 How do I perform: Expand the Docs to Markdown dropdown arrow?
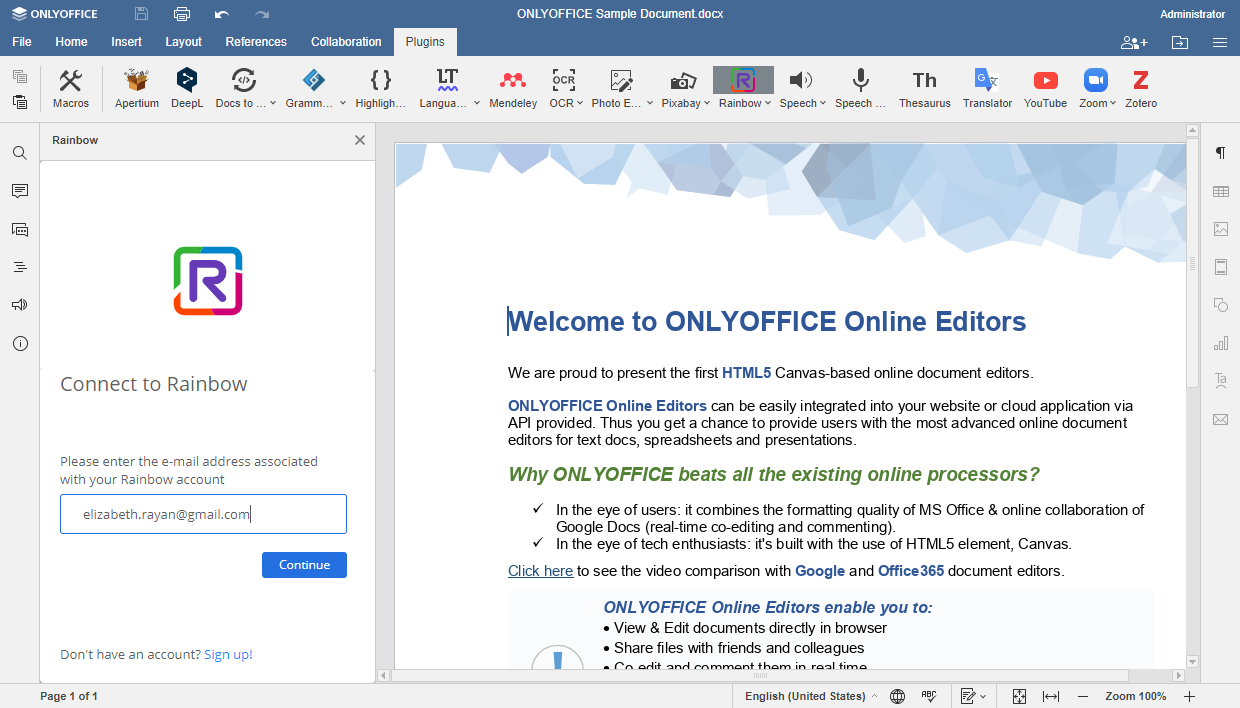(273, 103)
